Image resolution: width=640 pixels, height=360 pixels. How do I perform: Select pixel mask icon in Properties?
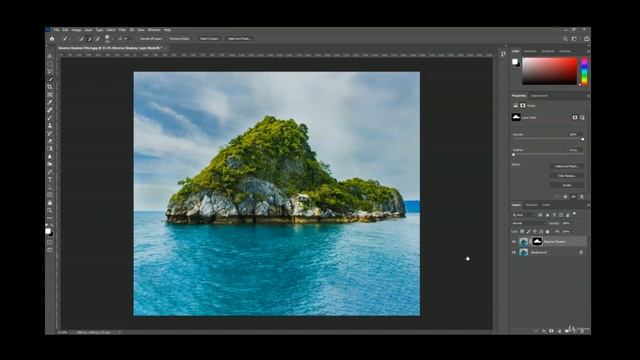575,118
